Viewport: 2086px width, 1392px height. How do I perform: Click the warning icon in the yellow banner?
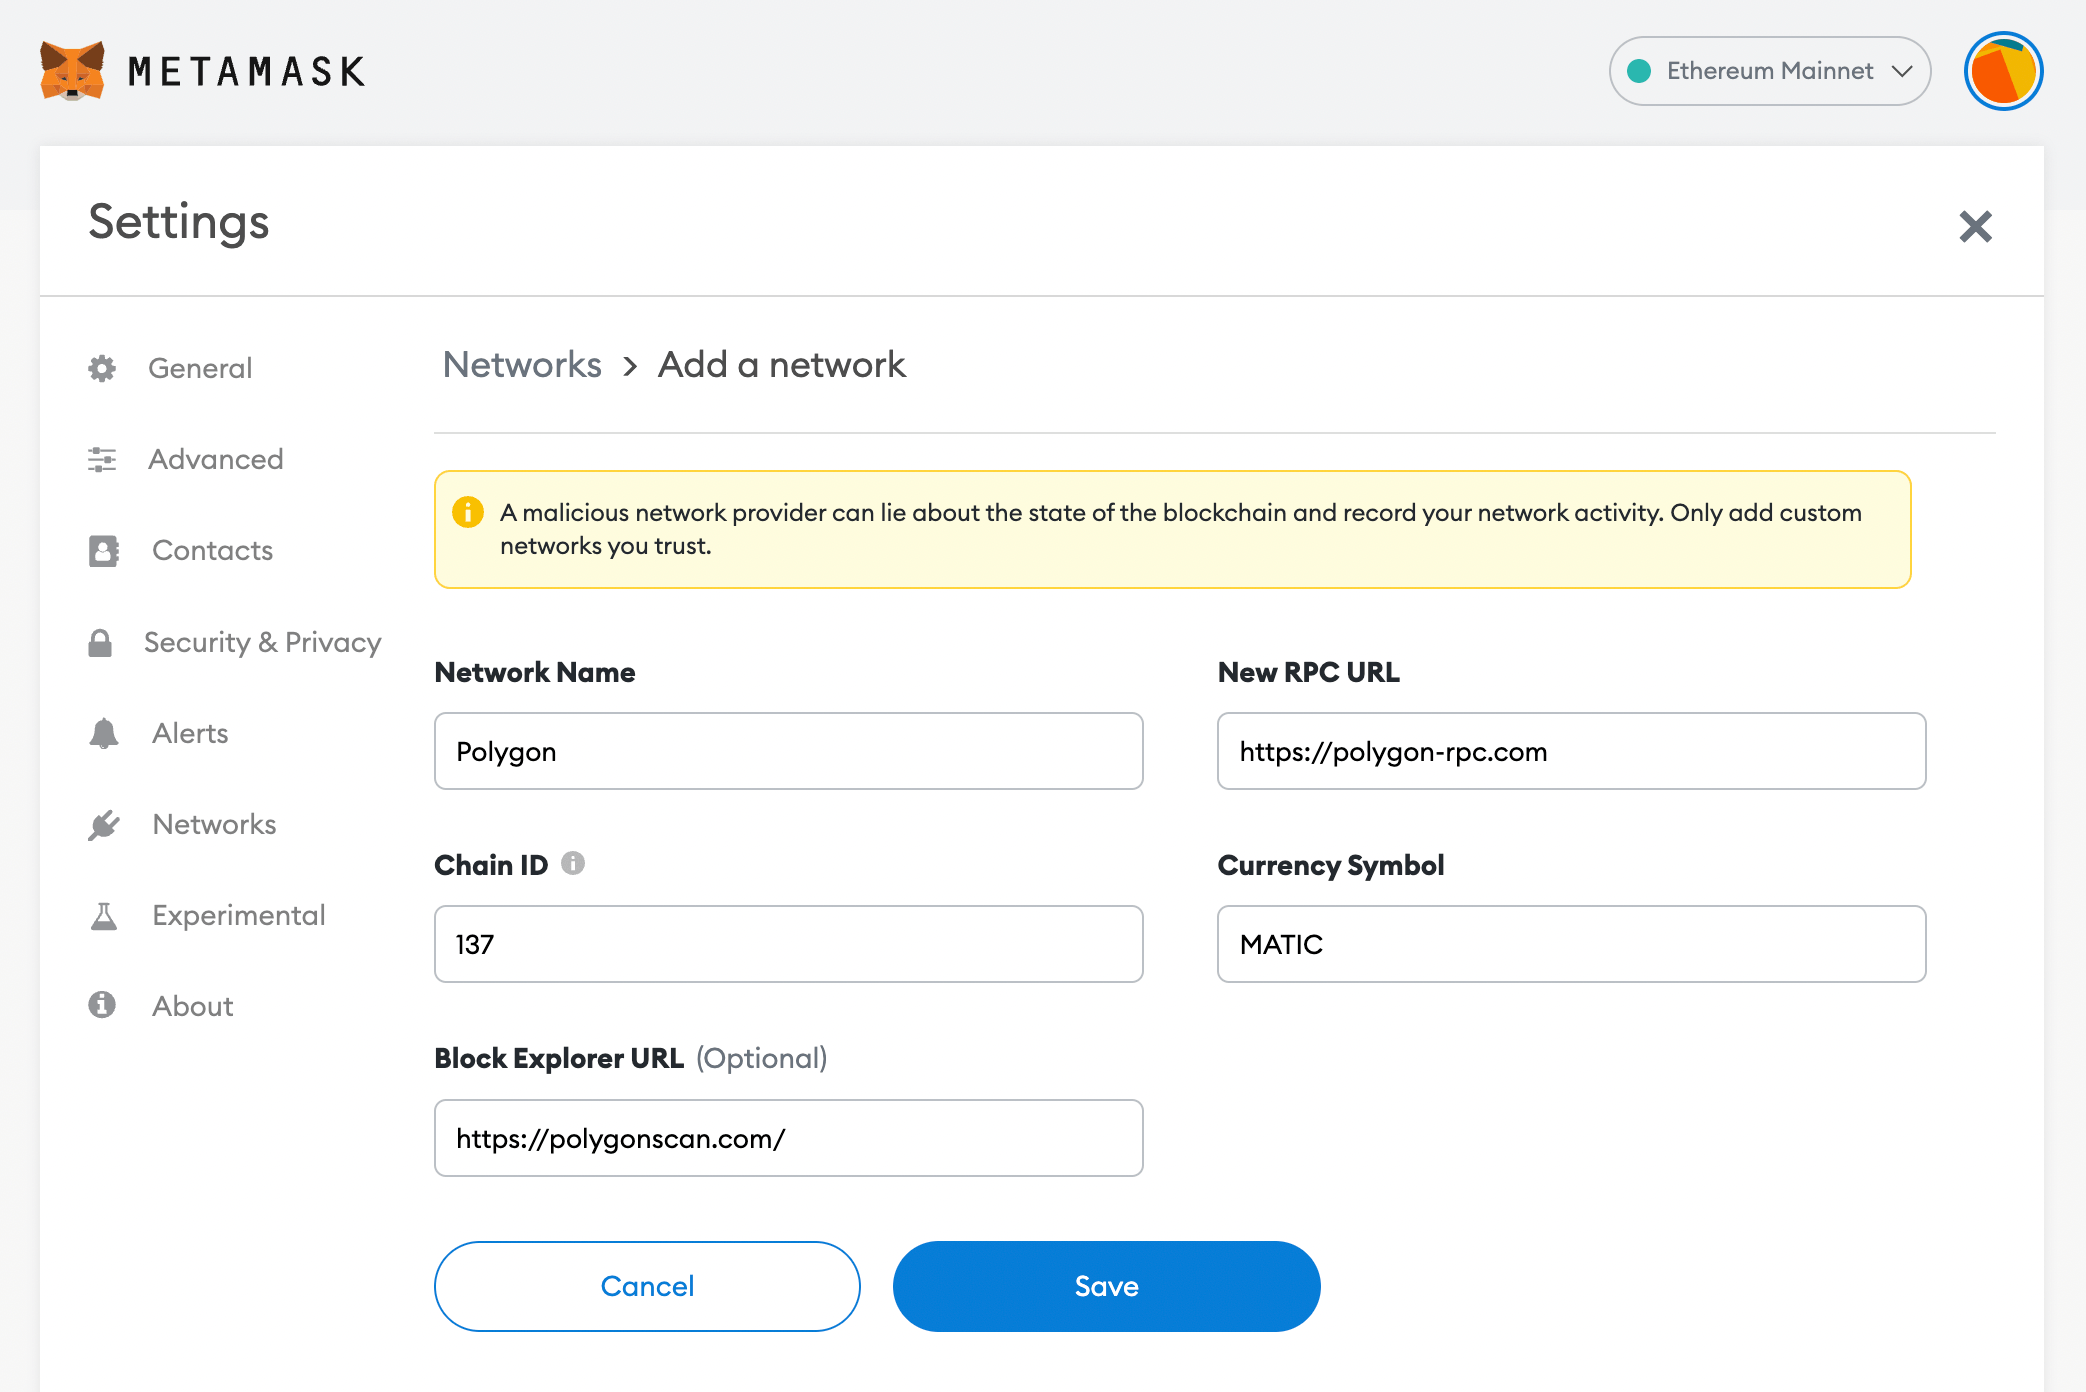[468, 512]
